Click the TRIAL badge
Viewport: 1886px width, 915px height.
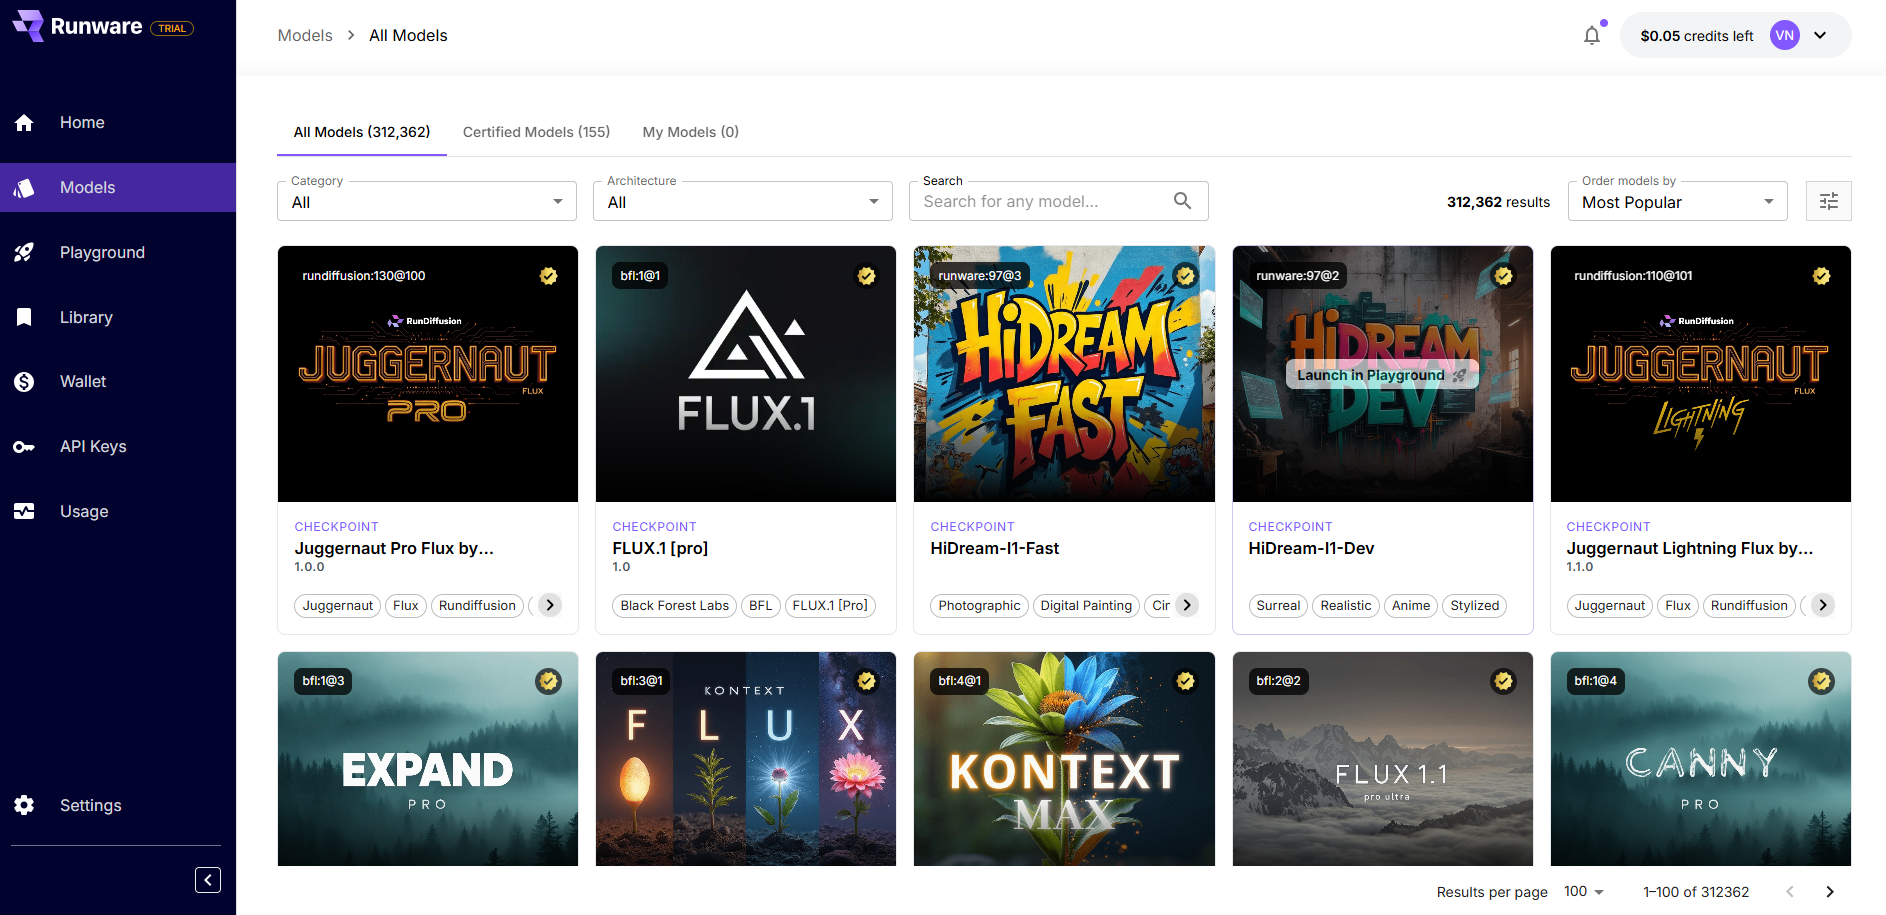pyautogui.click(x=172, y=28)
